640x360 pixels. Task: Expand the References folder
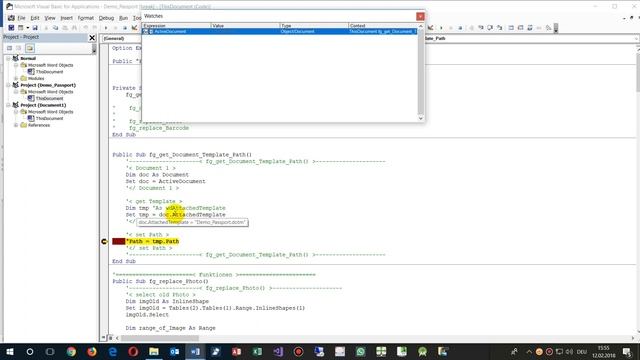[16, 125]
